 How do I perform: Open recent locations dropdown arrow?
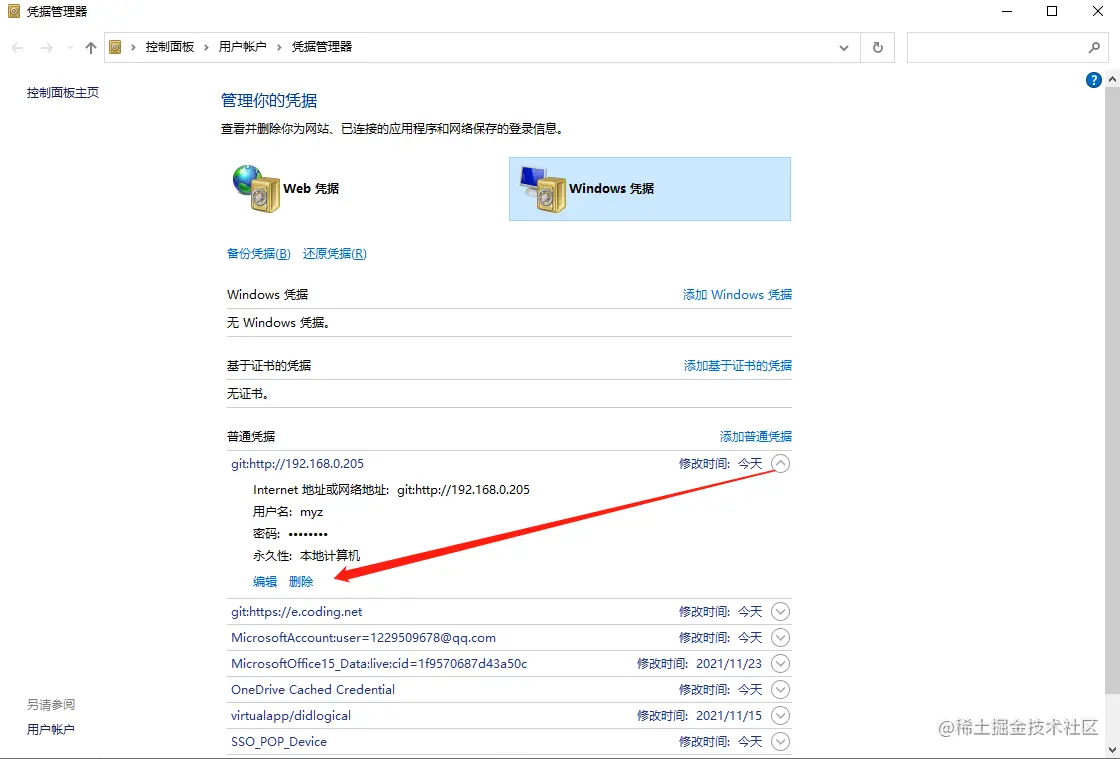(70, 48)
